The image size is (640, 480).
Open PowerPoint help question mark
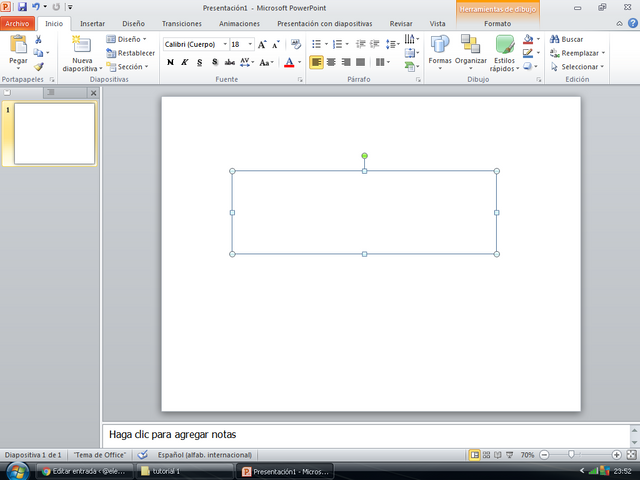point(632,23)
